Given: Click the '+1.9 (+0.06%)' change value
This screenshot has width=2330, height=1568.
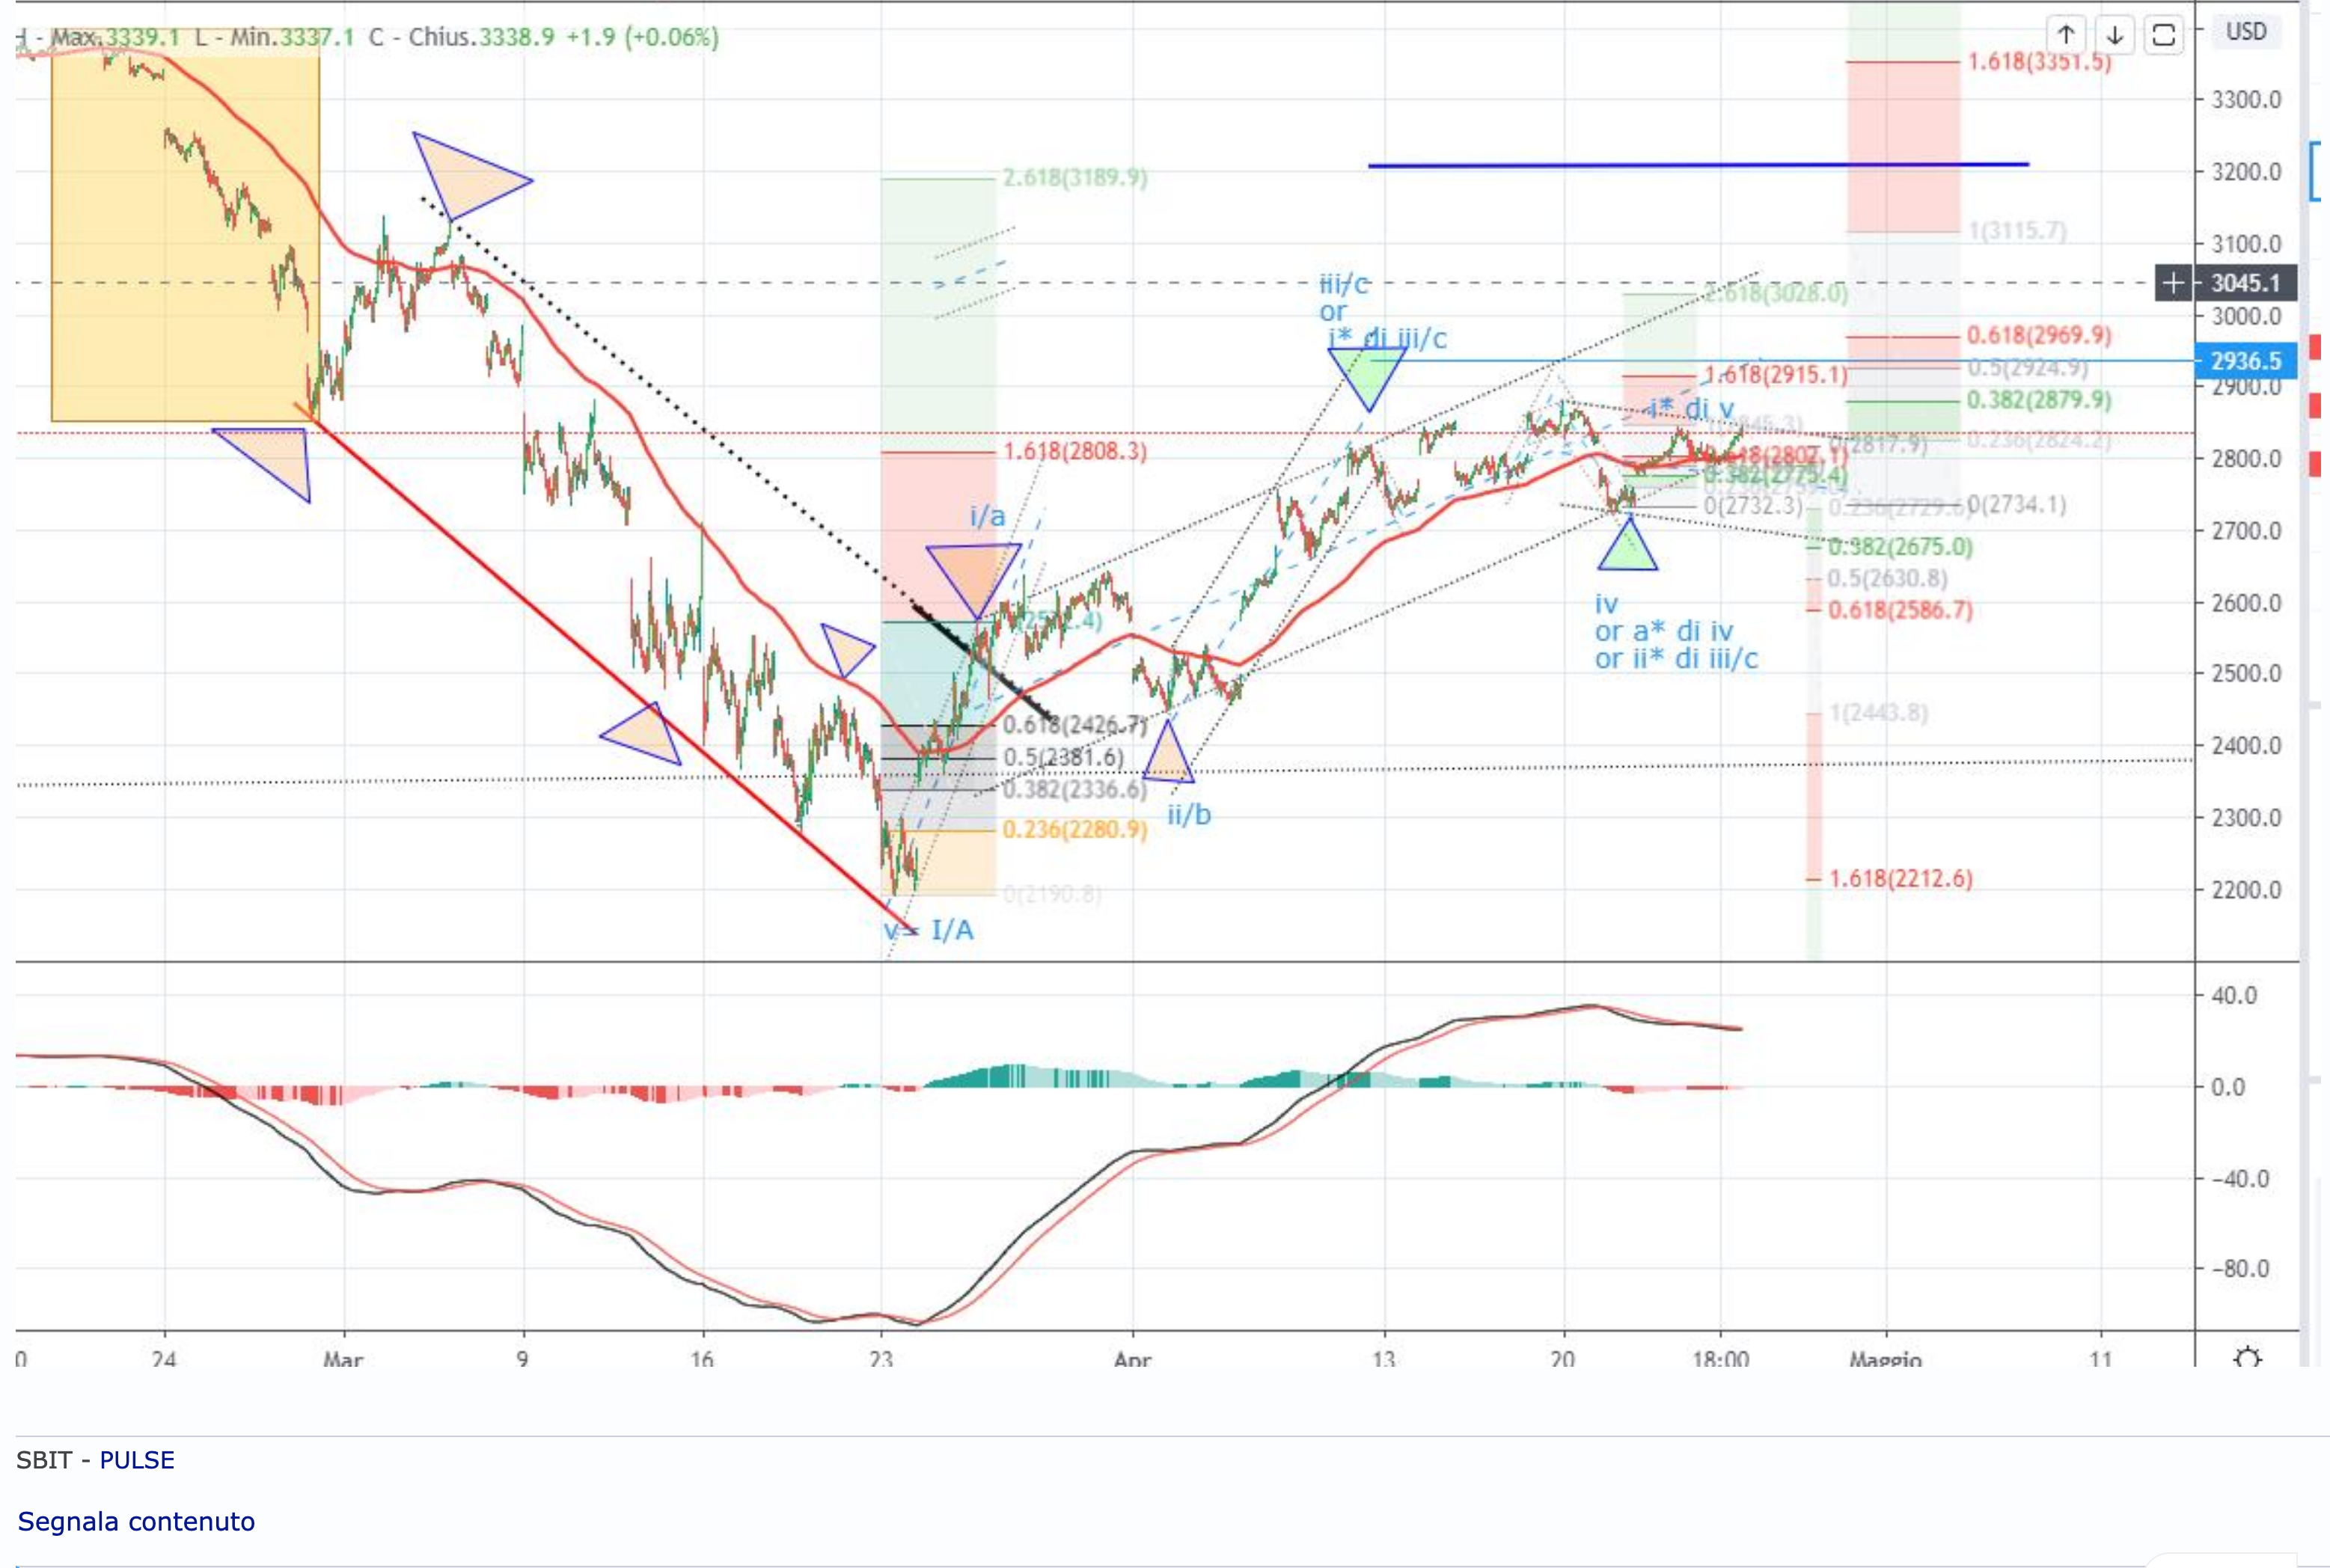Looking at the screenshot, I should 642,37.
